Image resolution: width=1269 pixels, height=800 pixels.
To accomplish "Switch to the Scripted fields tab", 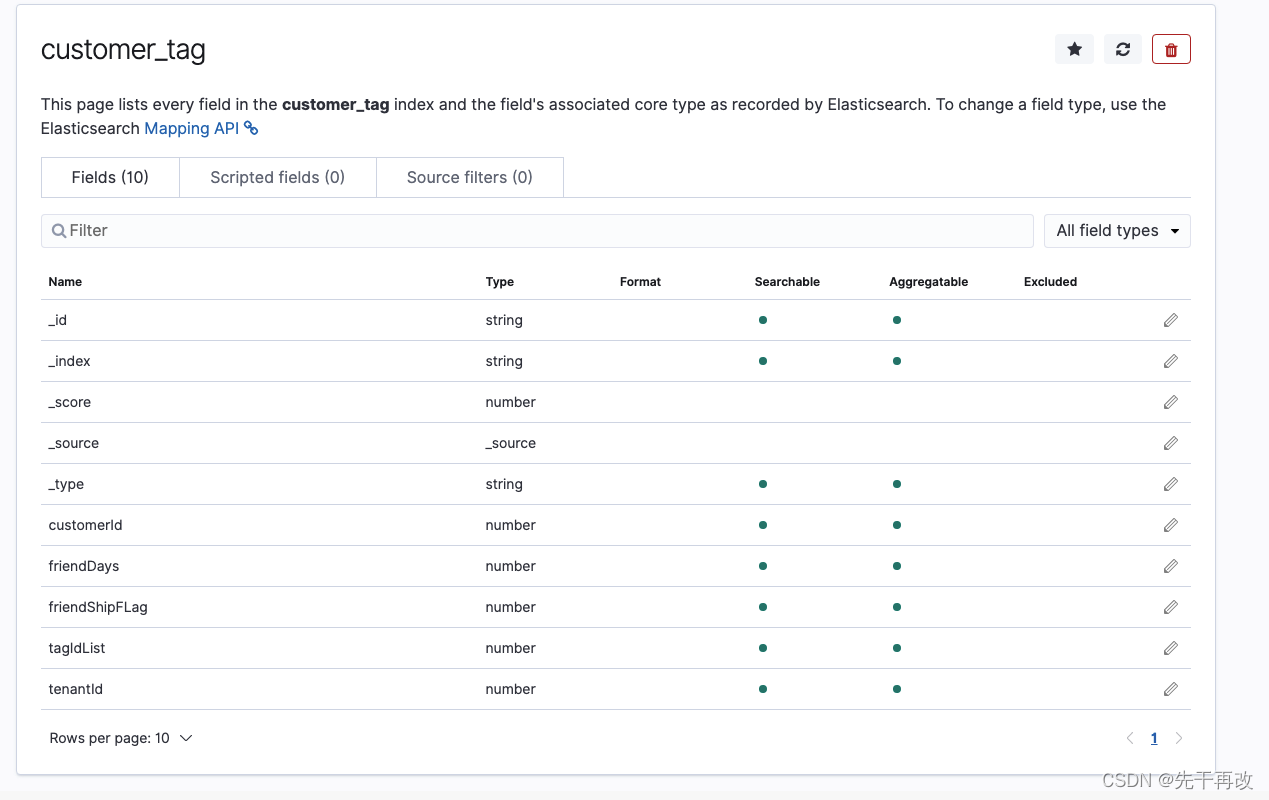I will pyautogui.click(x=277, y=177).
